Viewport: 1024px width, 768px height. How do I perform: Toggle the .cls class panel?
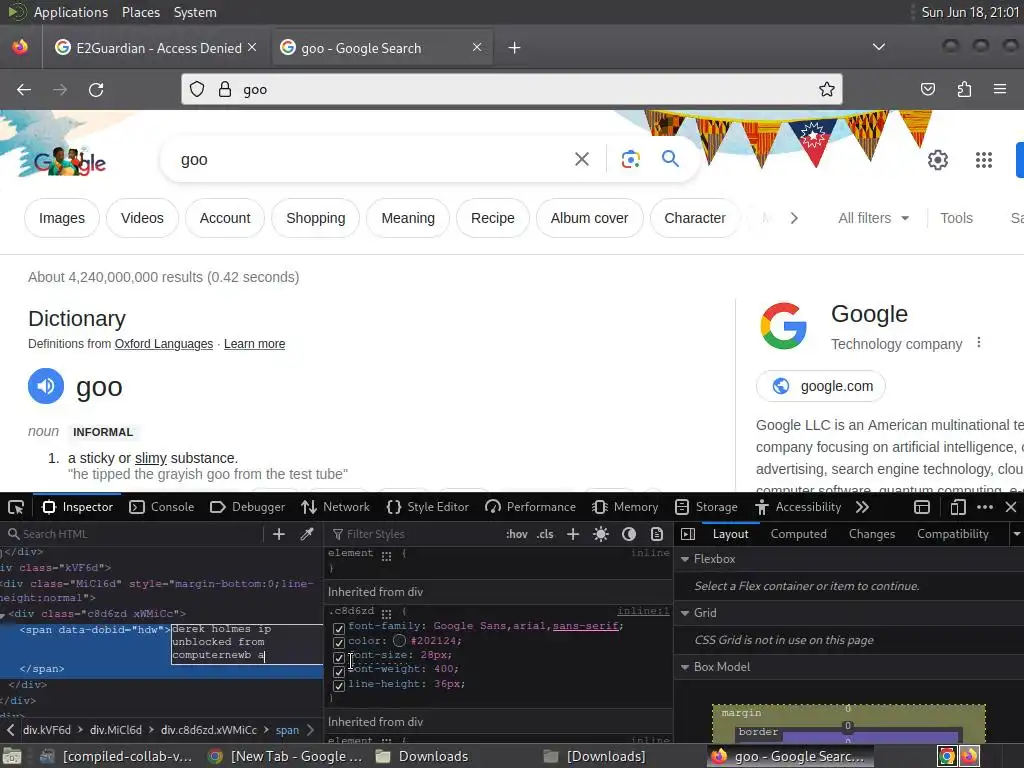point(545,534)
